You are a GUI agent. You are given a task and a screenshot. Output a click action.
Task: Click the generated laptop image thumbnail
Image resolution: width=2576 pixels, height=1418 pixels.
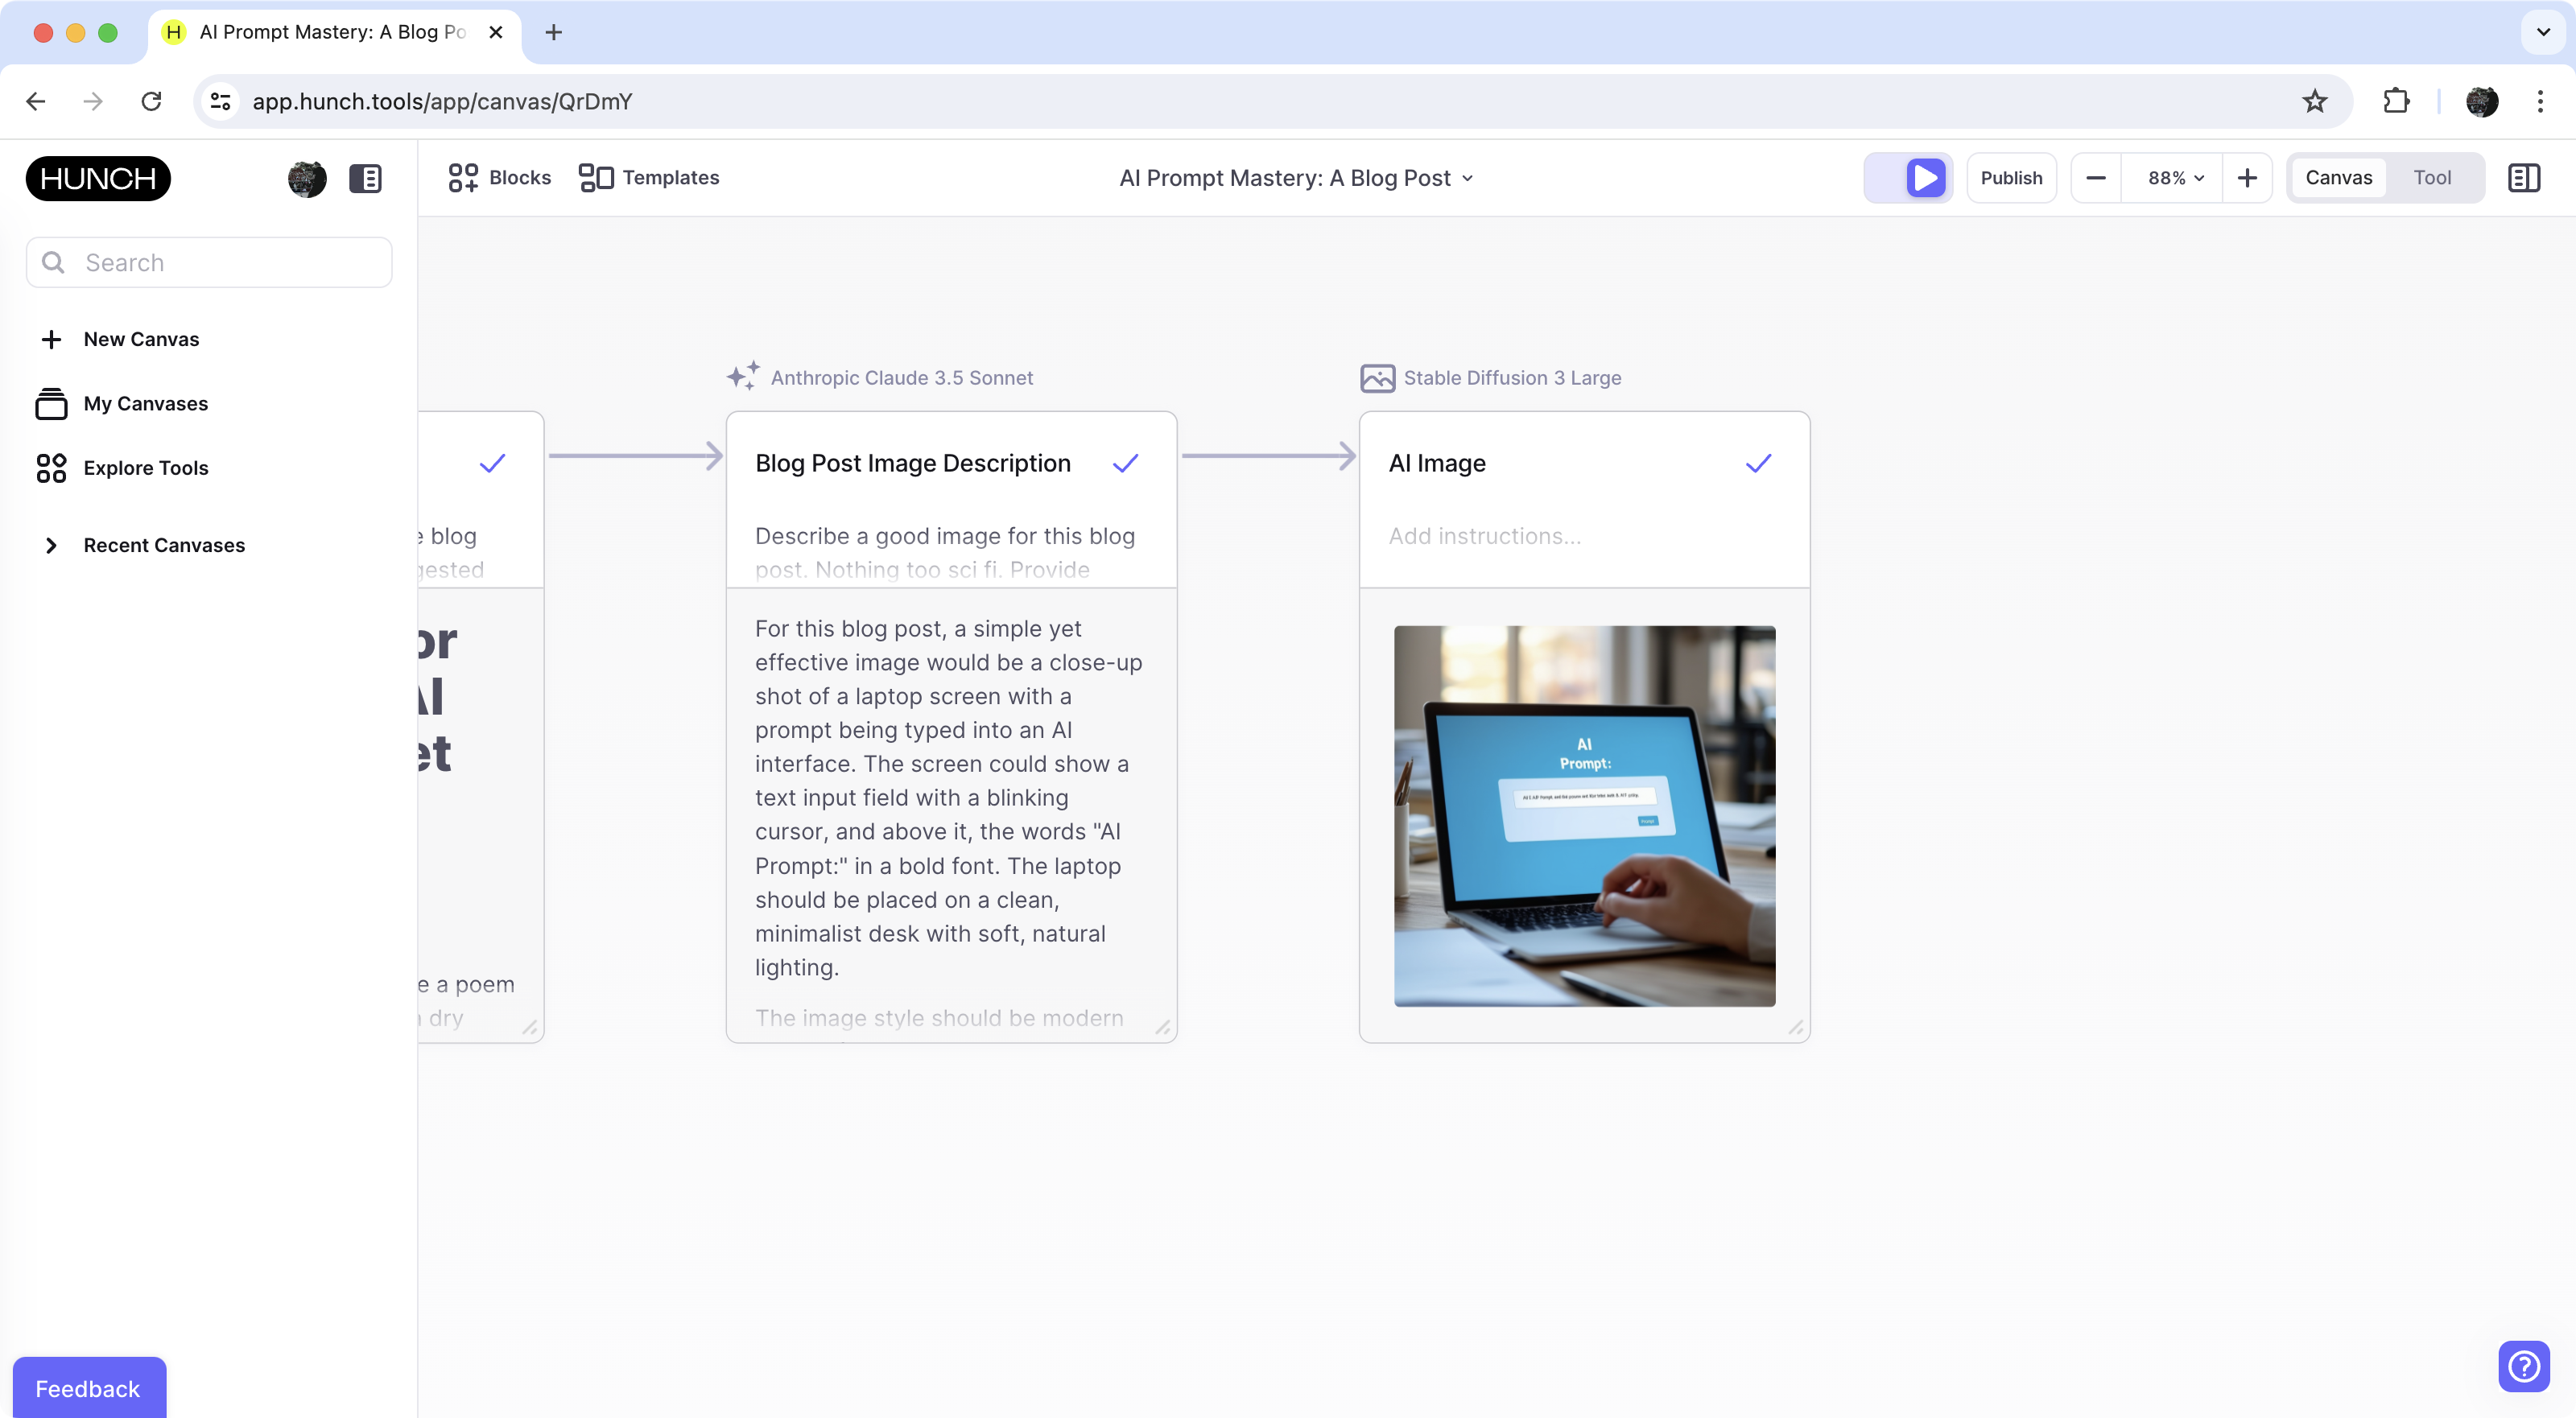pyautogui.click(x=1584, y=815)
